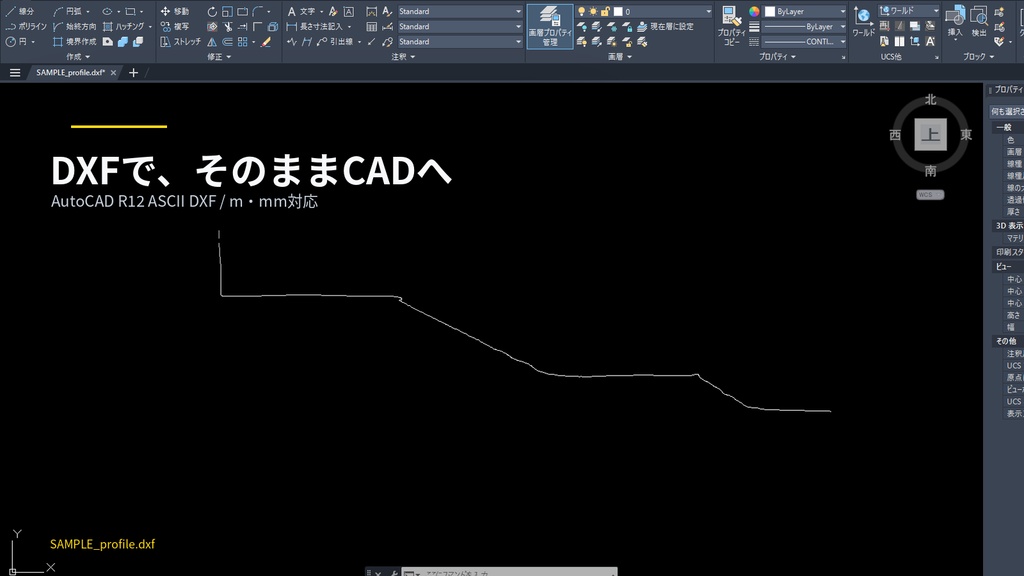Toggle layer lock padlock icon

(x=605, y=11)
